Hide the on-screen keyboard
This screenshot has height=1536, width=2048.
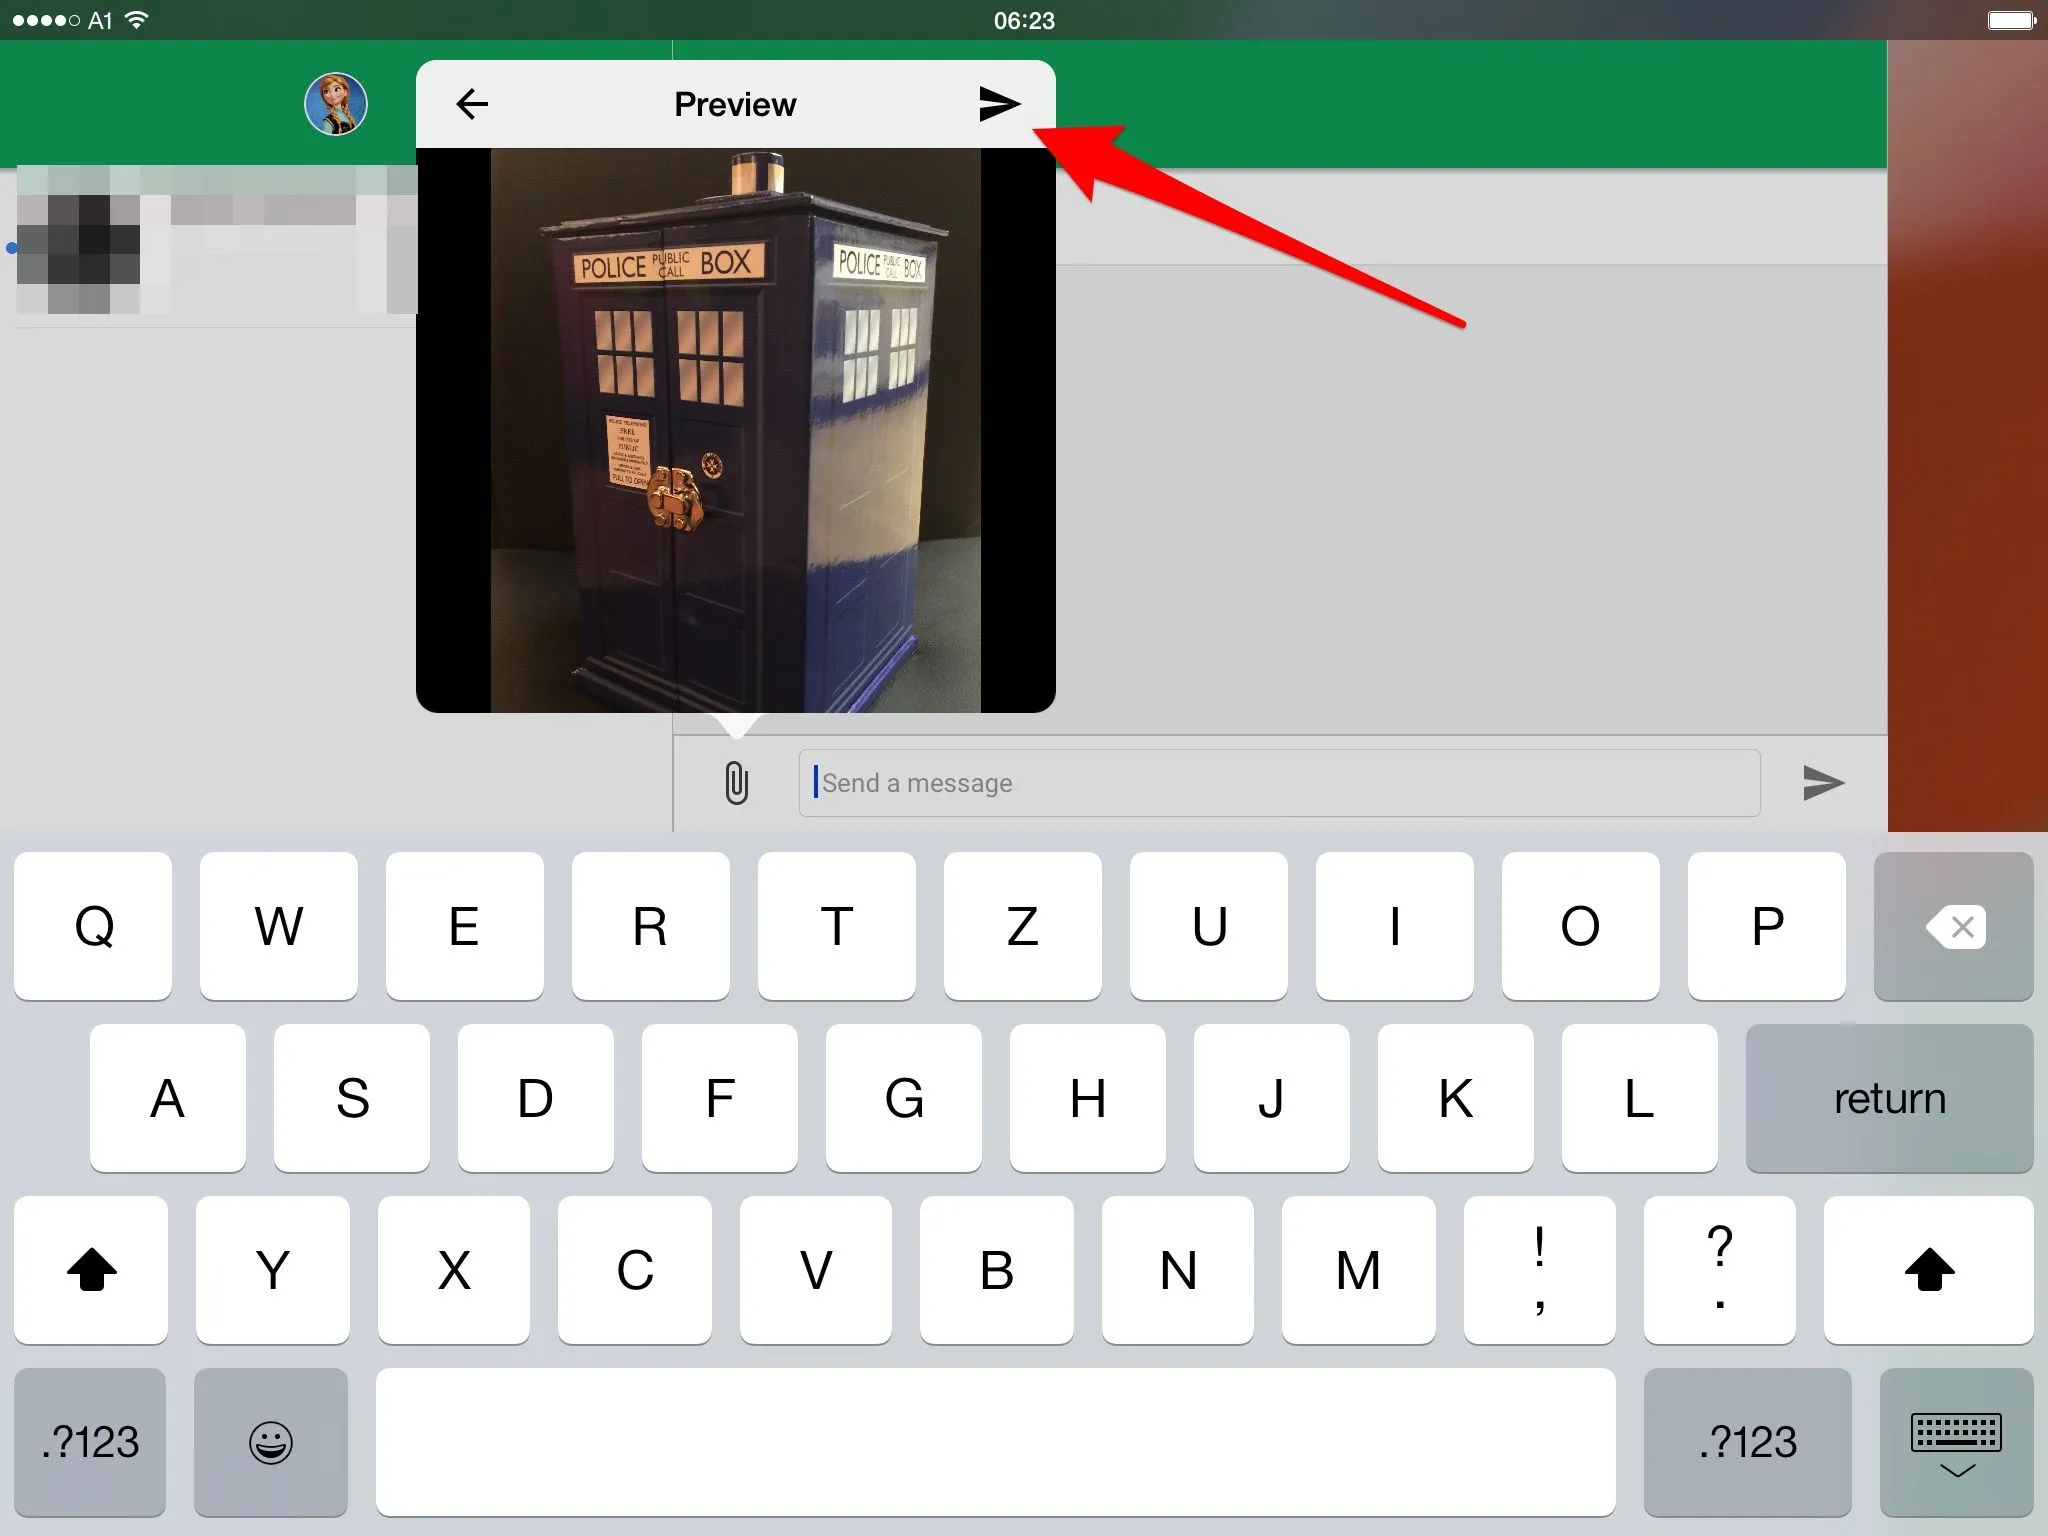pyautogui.click(x=1956, y=1442)
